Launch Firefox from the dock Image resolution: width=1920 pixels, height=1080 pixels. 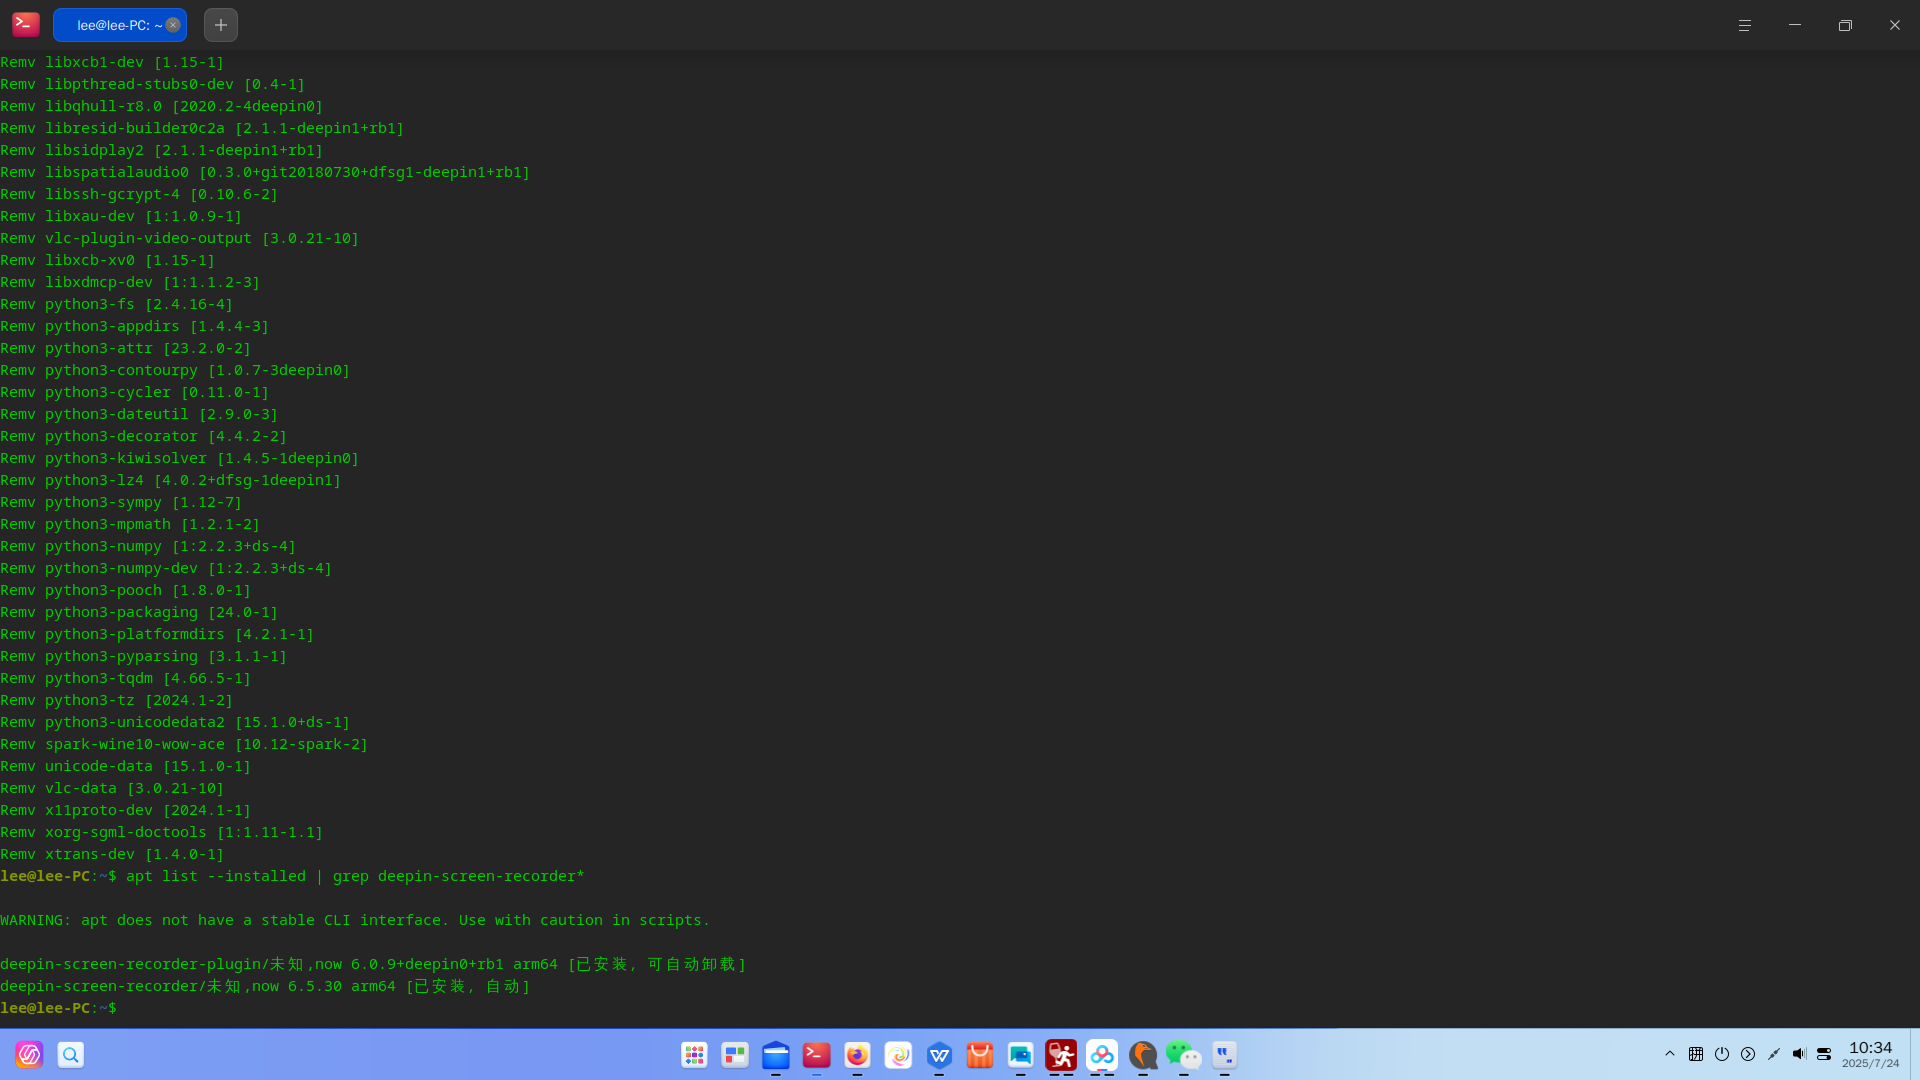(857, 1054)
